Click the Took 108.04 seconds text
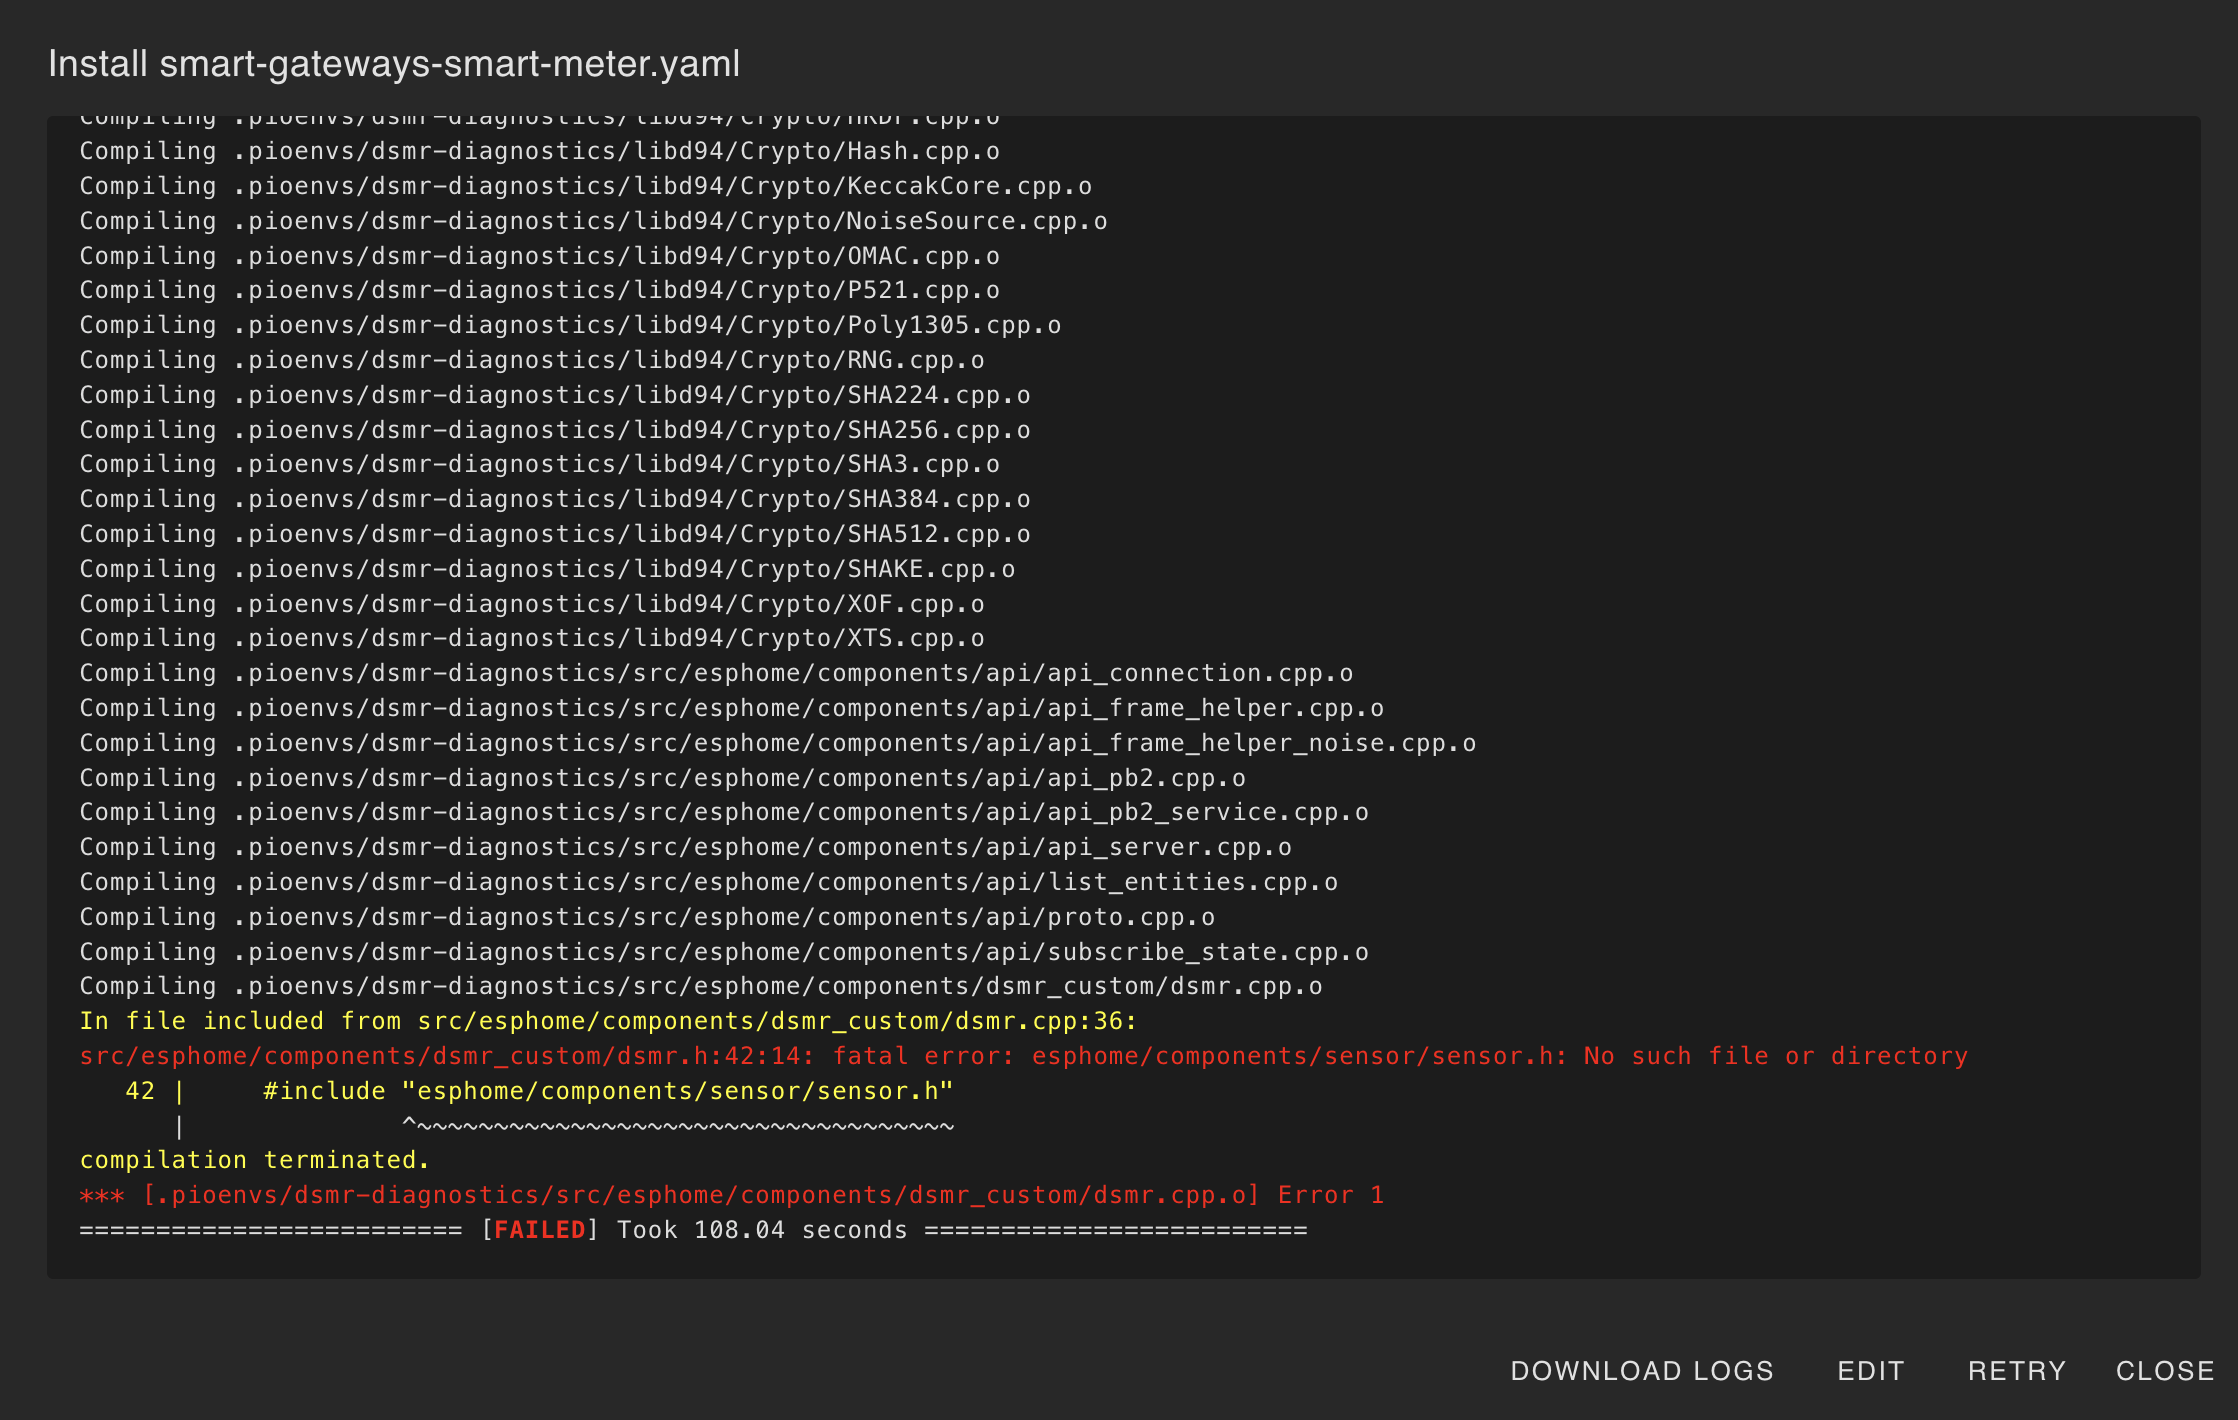Viewport: 2238px width, 1420px height. coord(748,1229)
